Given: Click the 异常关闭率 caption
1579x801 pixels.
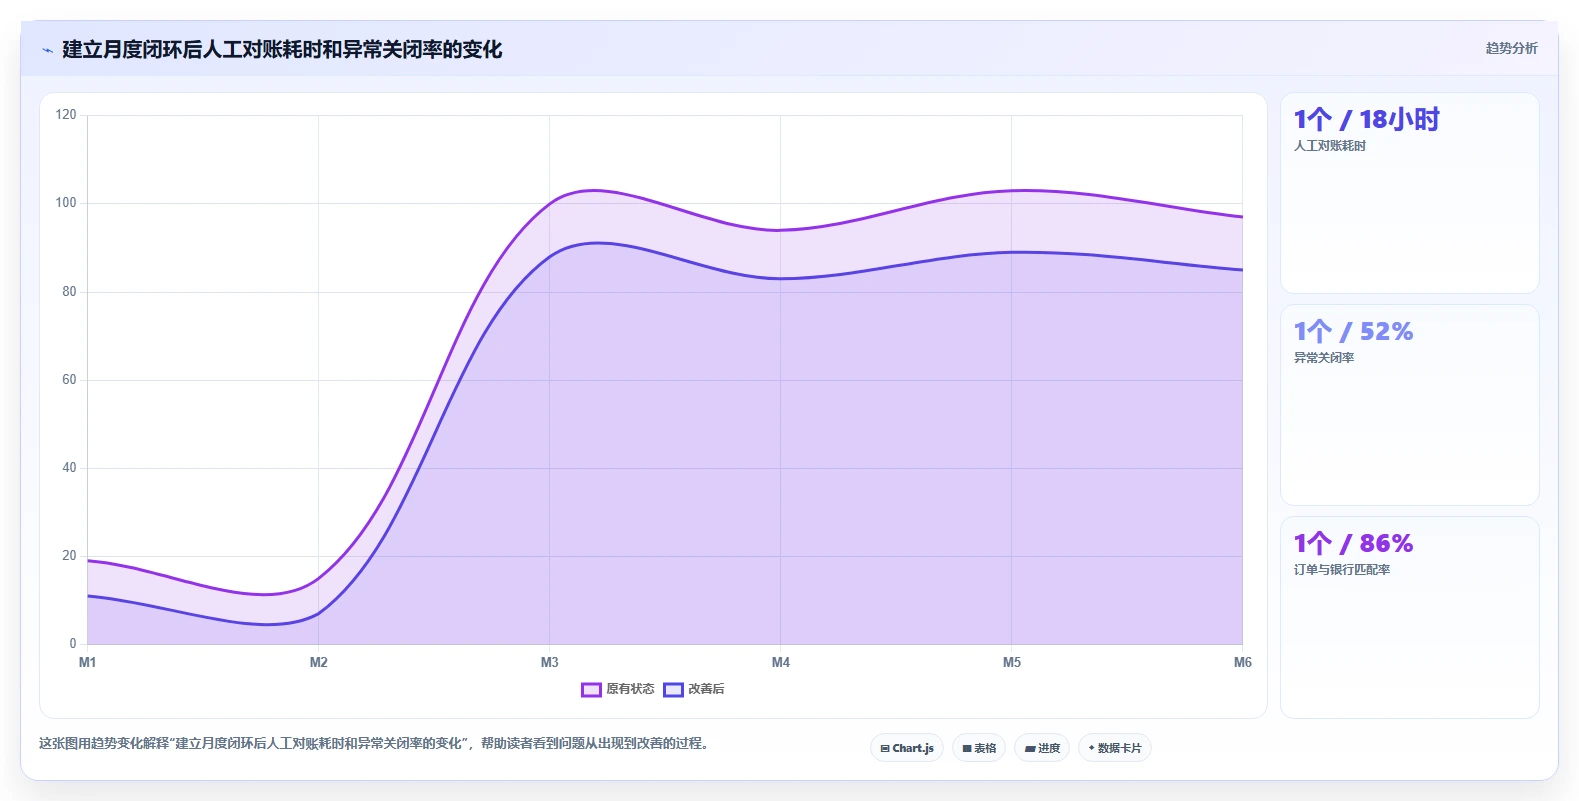Looking at the screenshot, I should tap(1324, 358).
